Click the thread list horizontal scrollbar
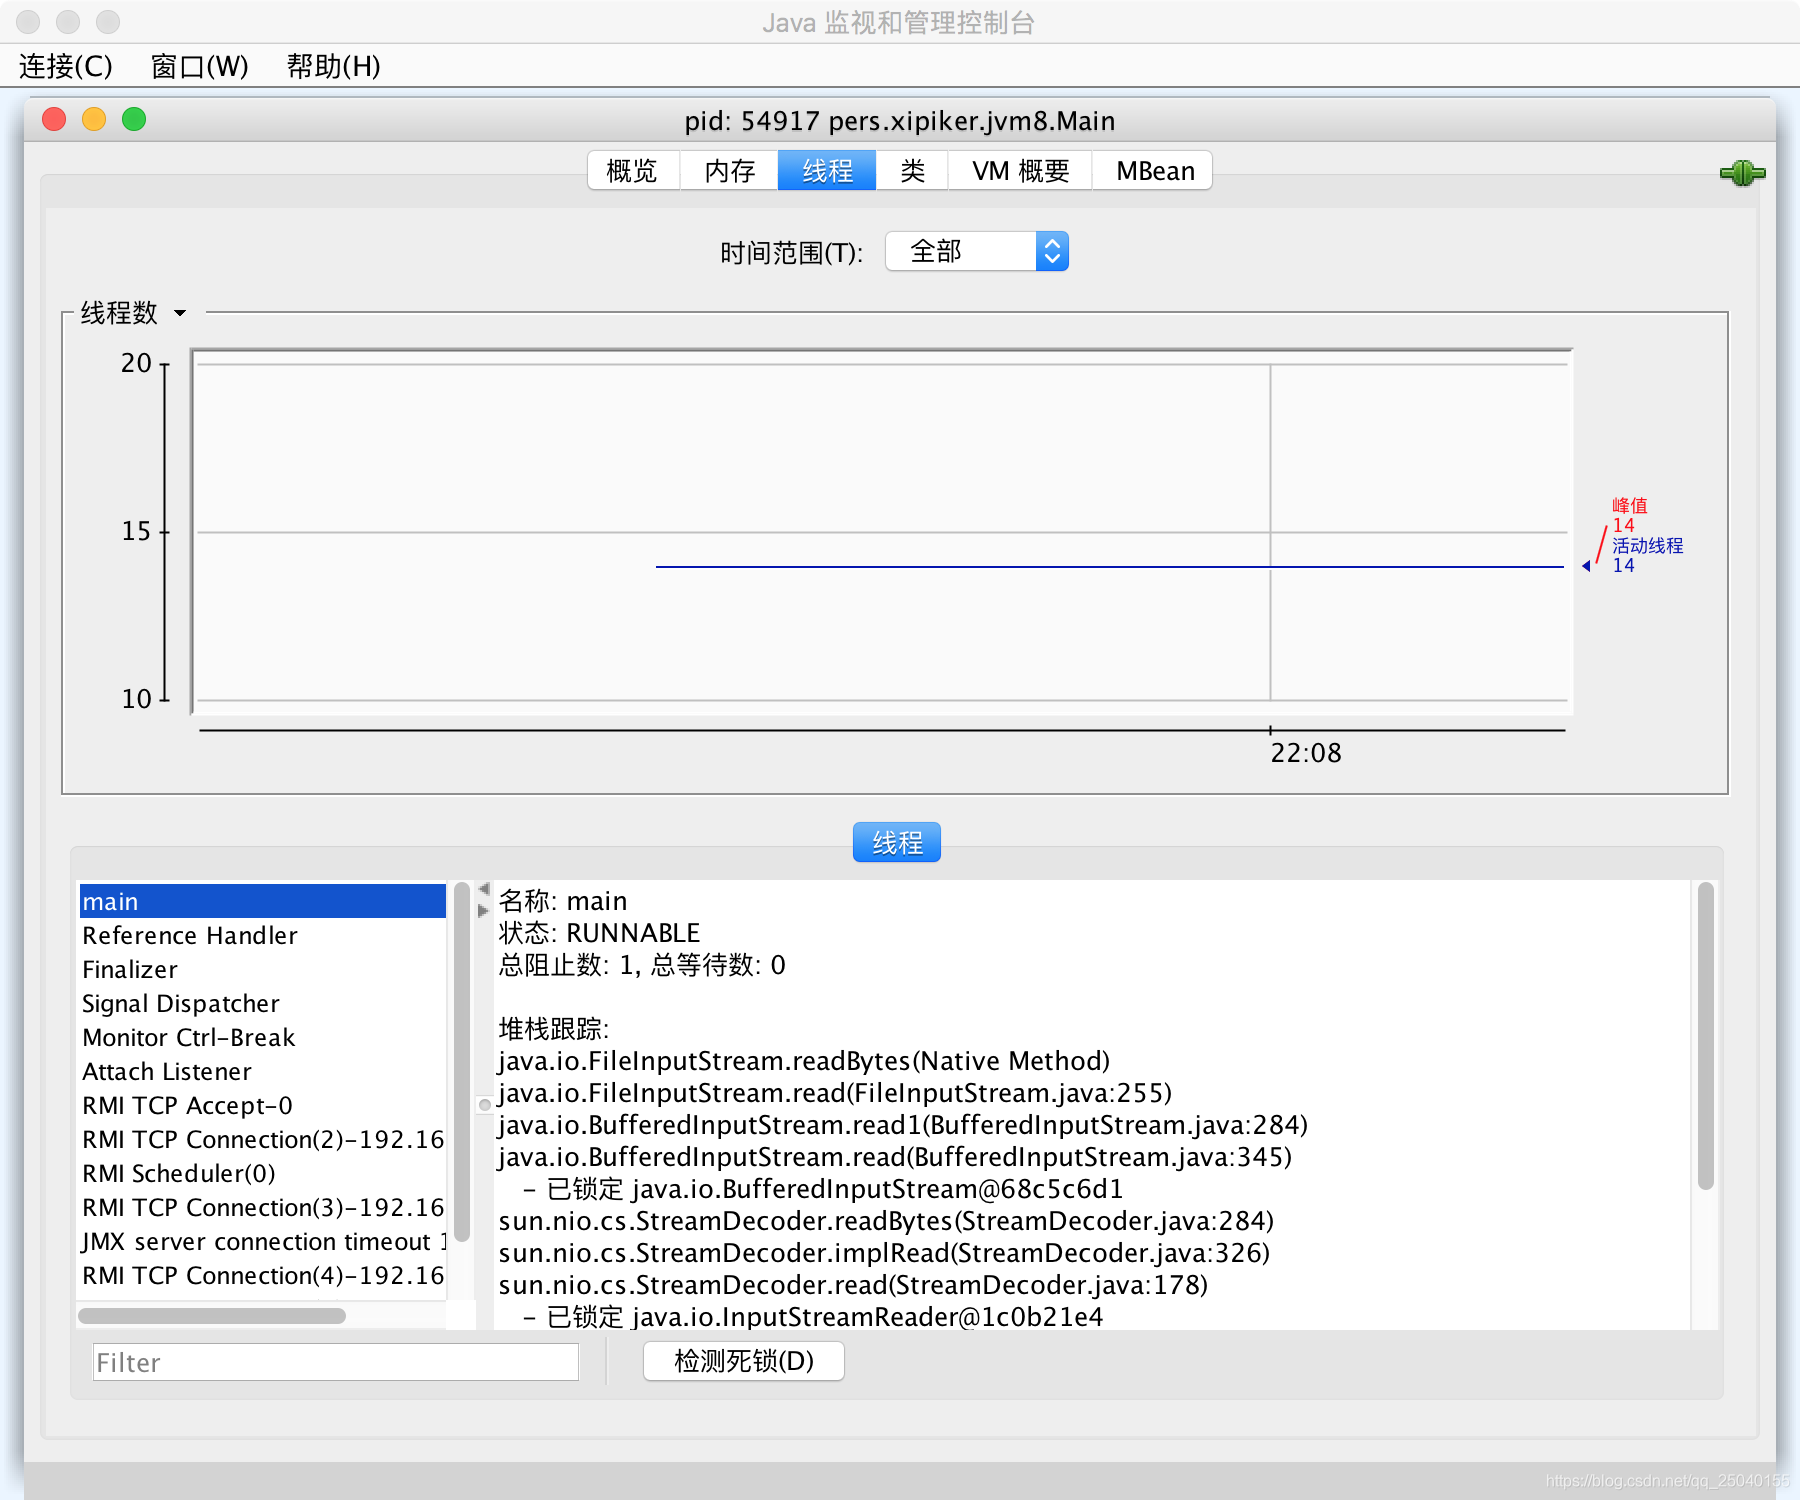This screenshot has width=1800, height=1500. click(x=212, y=1316)
